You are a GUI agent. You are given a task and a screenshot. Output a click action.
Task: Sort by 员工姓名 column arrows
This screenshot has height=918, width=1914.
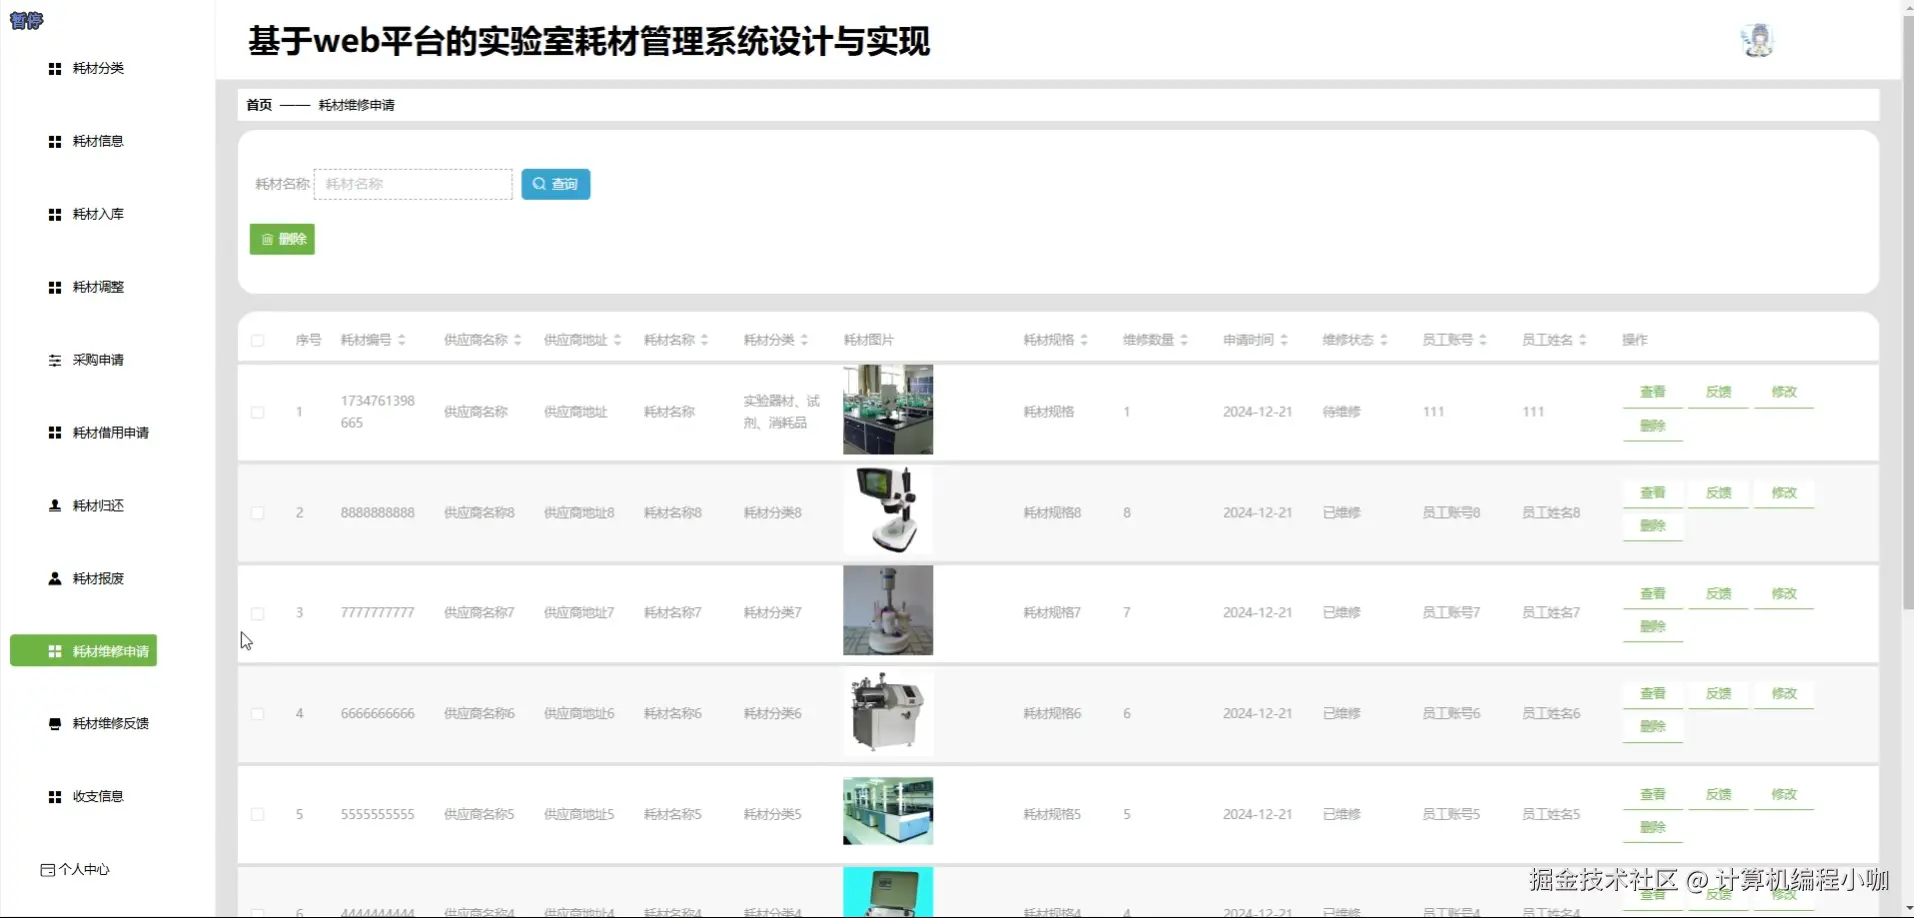[1583, 341]
